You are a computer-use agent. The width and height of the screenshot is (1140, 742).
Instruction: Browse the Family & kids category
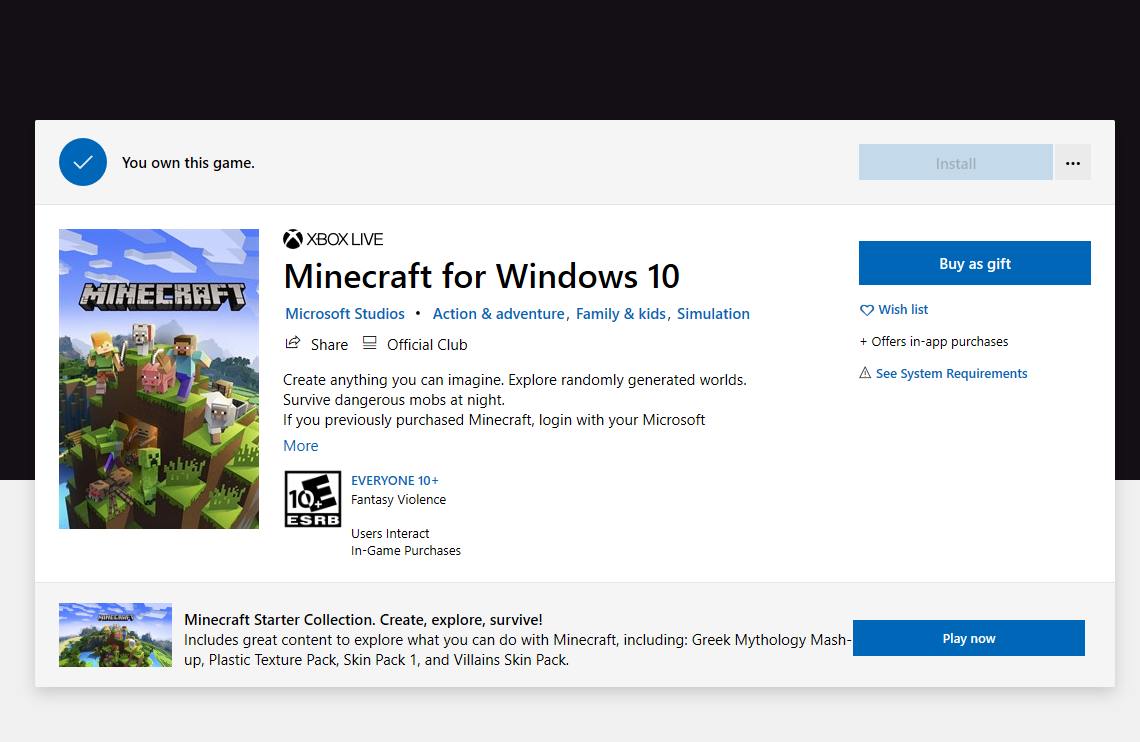pos(621,314)
